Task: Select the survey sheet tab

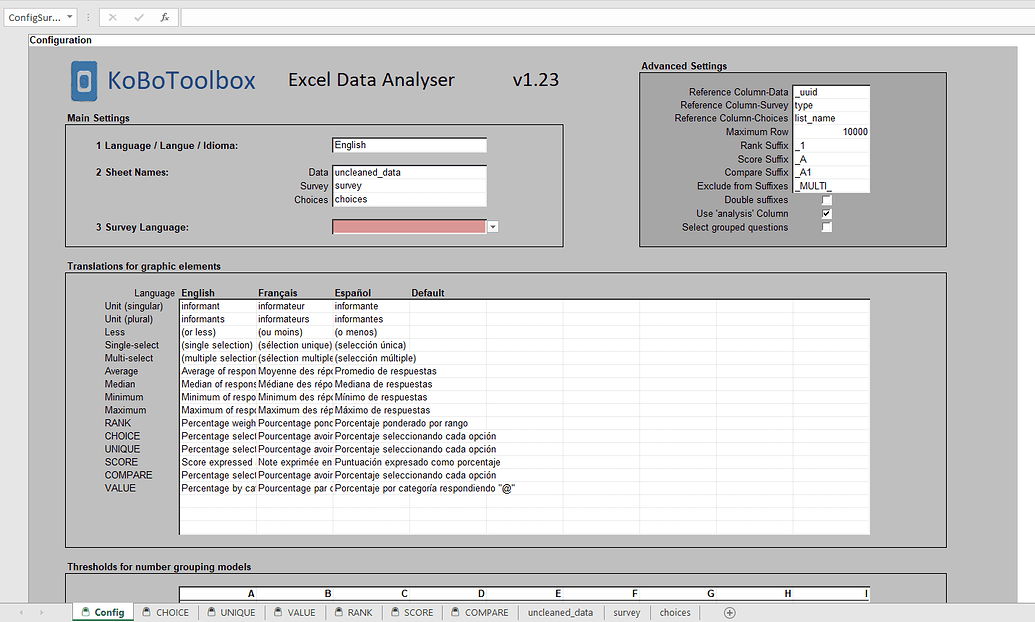Action: click(626, 612)
